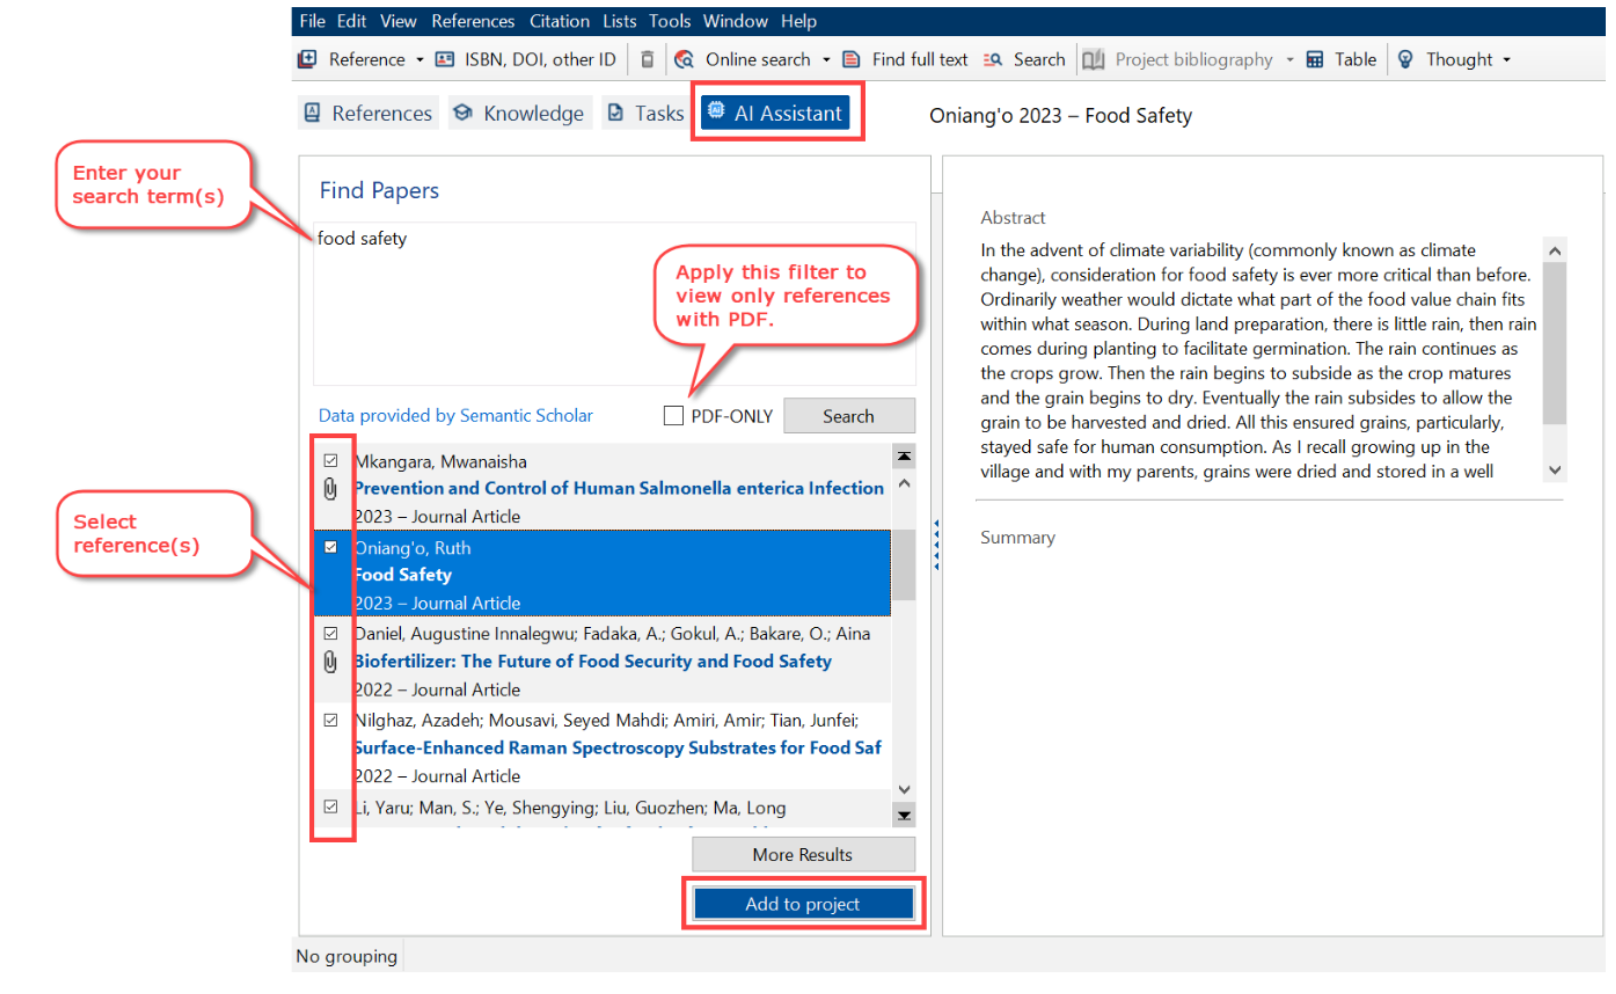Click the food safety search term field
This screenshot has width=1616, height=994.
tap(614, 303)
